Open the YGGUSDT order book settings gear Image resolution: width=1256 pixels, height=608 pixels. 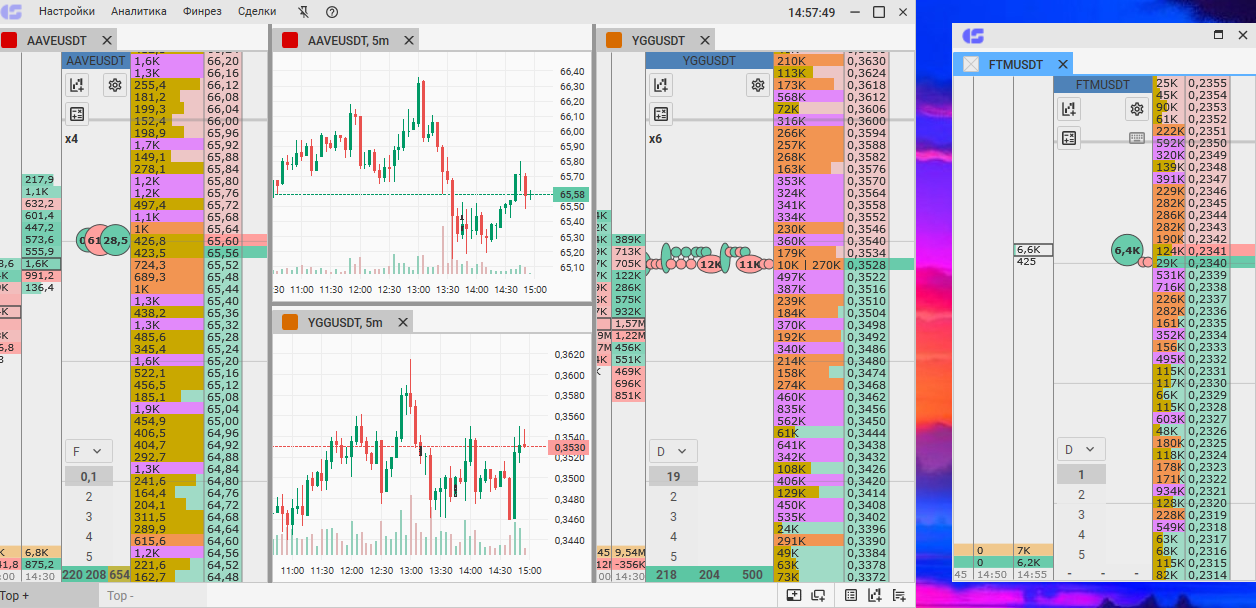pyautogui.click(x=757, y=85)
